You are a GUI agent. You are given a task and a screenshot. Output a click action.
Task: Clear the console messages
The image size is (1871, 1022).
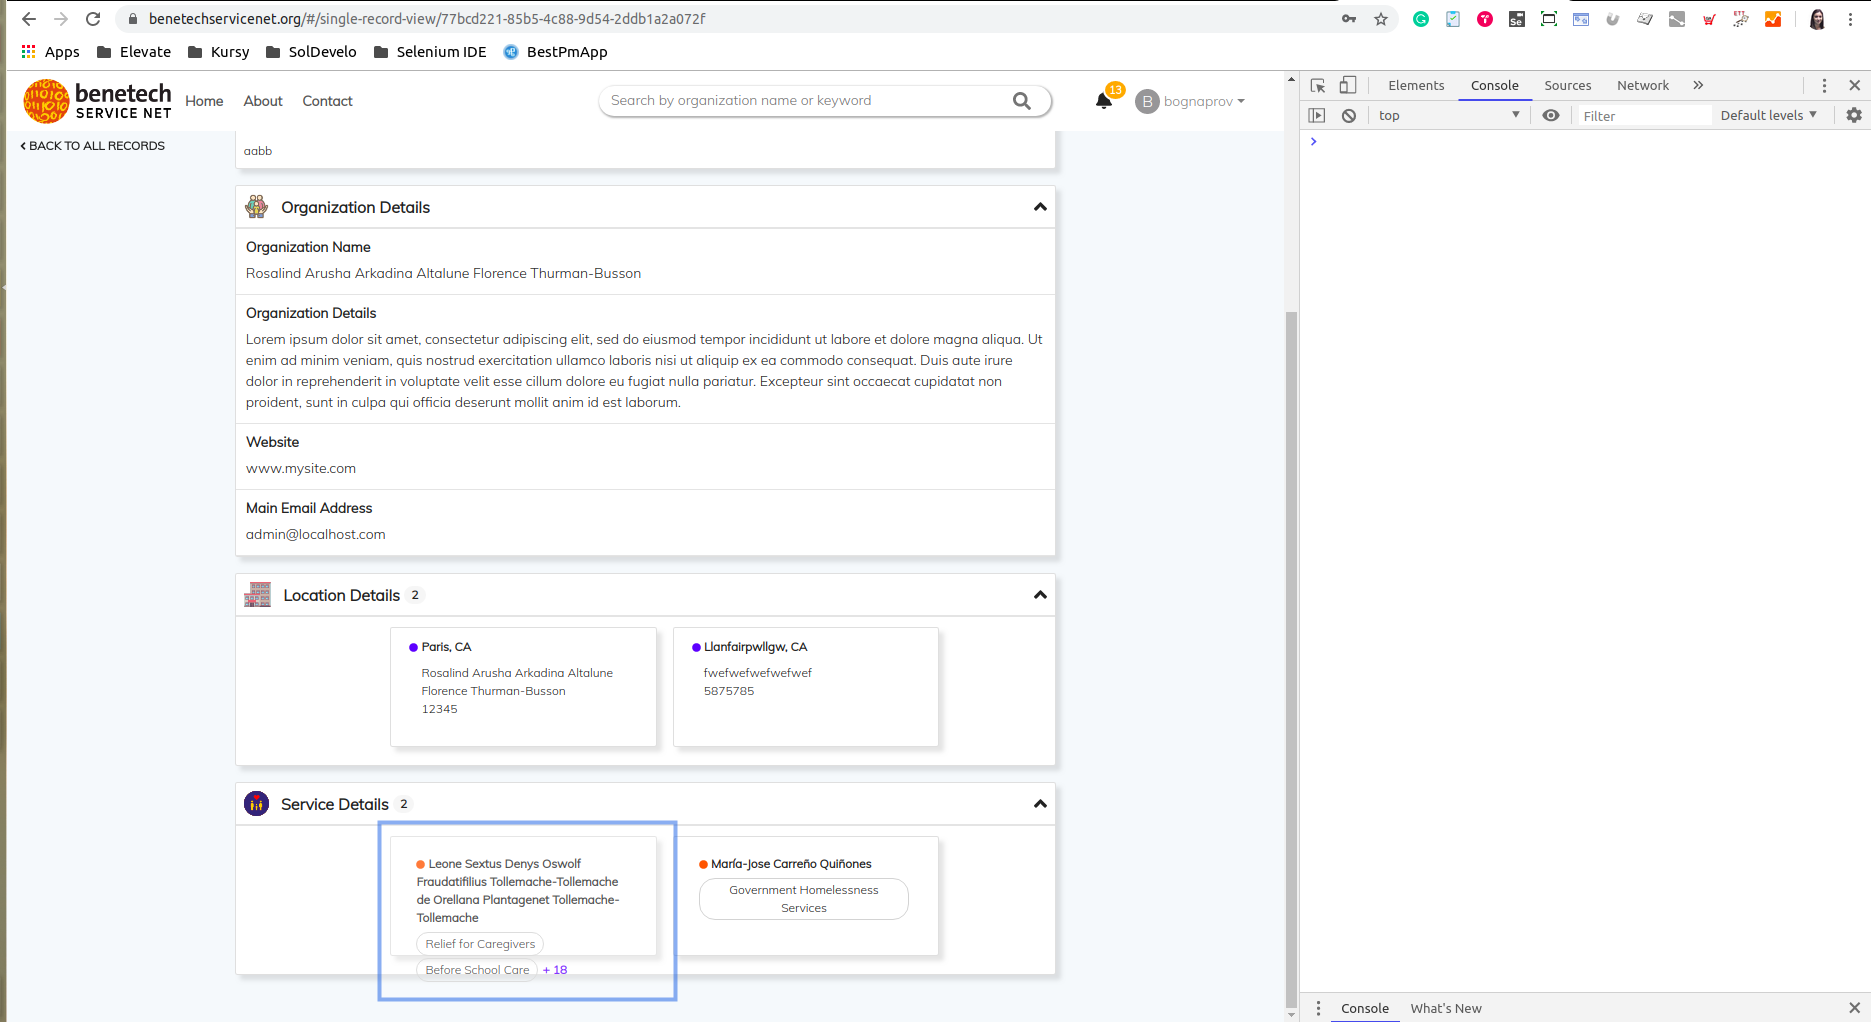tap(1349, 115)
